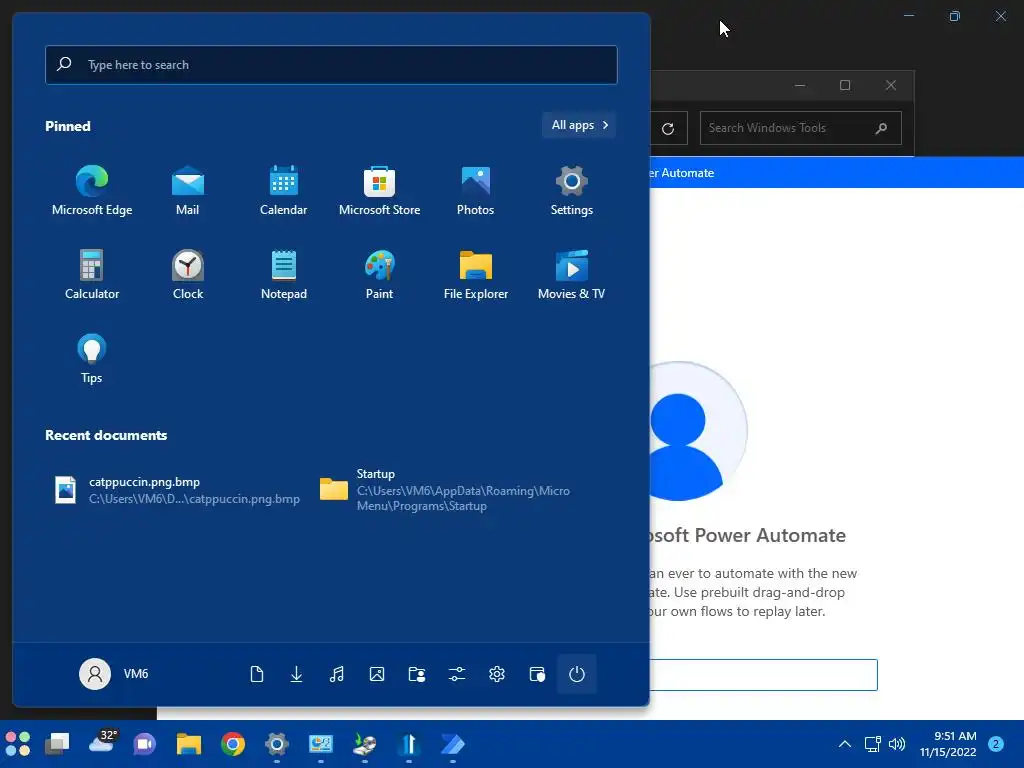1024x768 pixels.
Task: Open File Explorer from the taskbar
Action: [x=189, y=744]
